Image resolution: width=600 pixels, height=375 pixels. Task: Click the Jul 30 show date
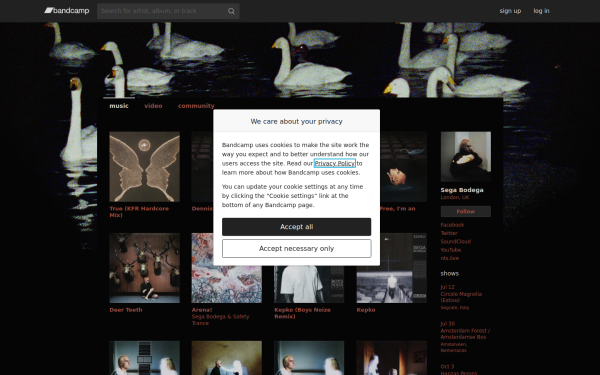447,324
